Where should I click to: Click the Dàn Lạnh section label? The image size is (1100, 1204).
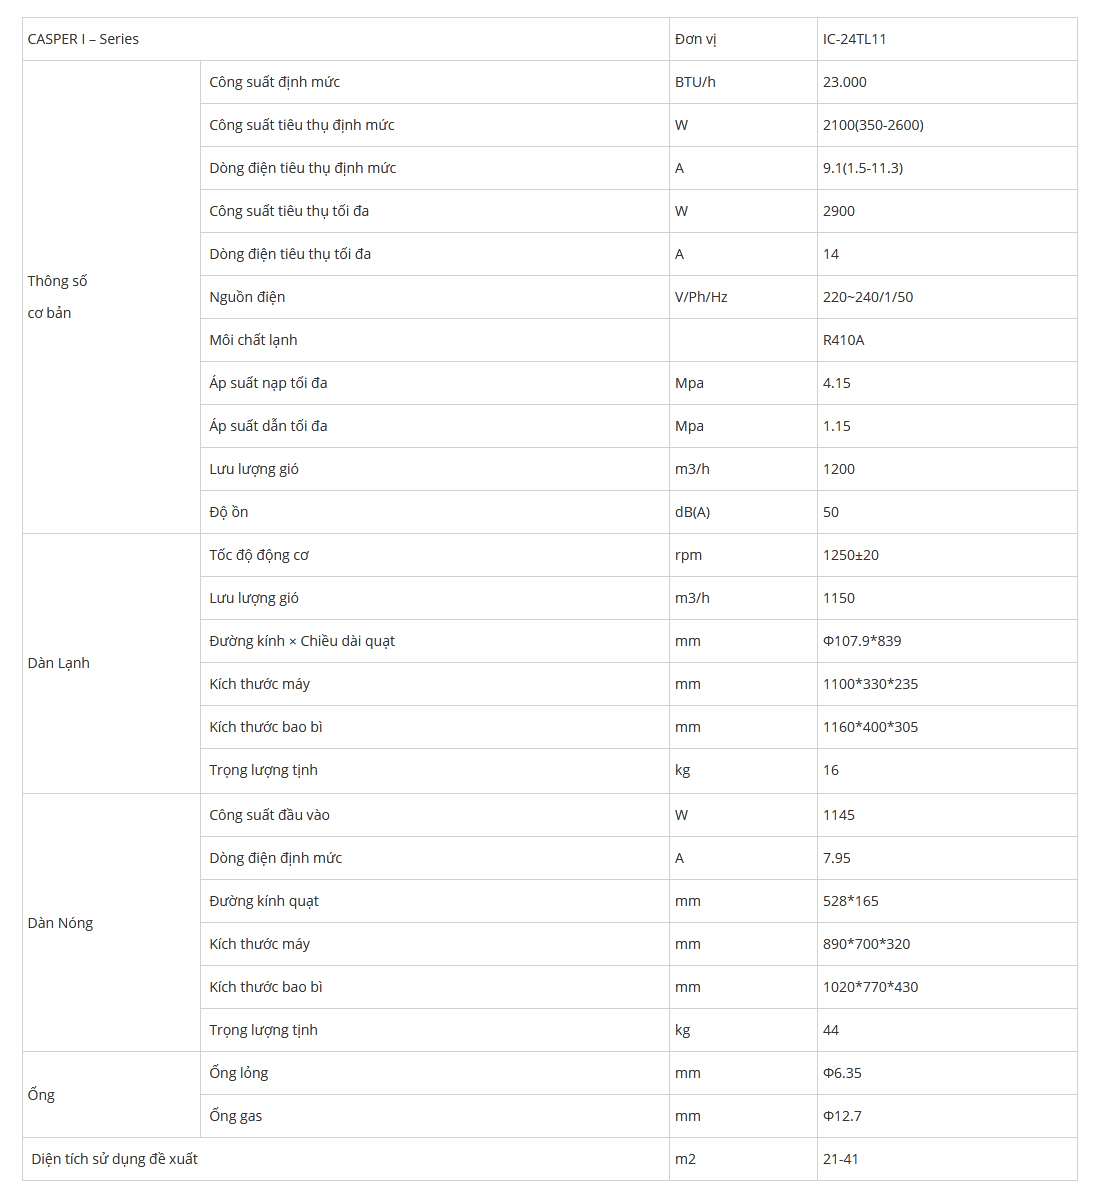(59, 663)
